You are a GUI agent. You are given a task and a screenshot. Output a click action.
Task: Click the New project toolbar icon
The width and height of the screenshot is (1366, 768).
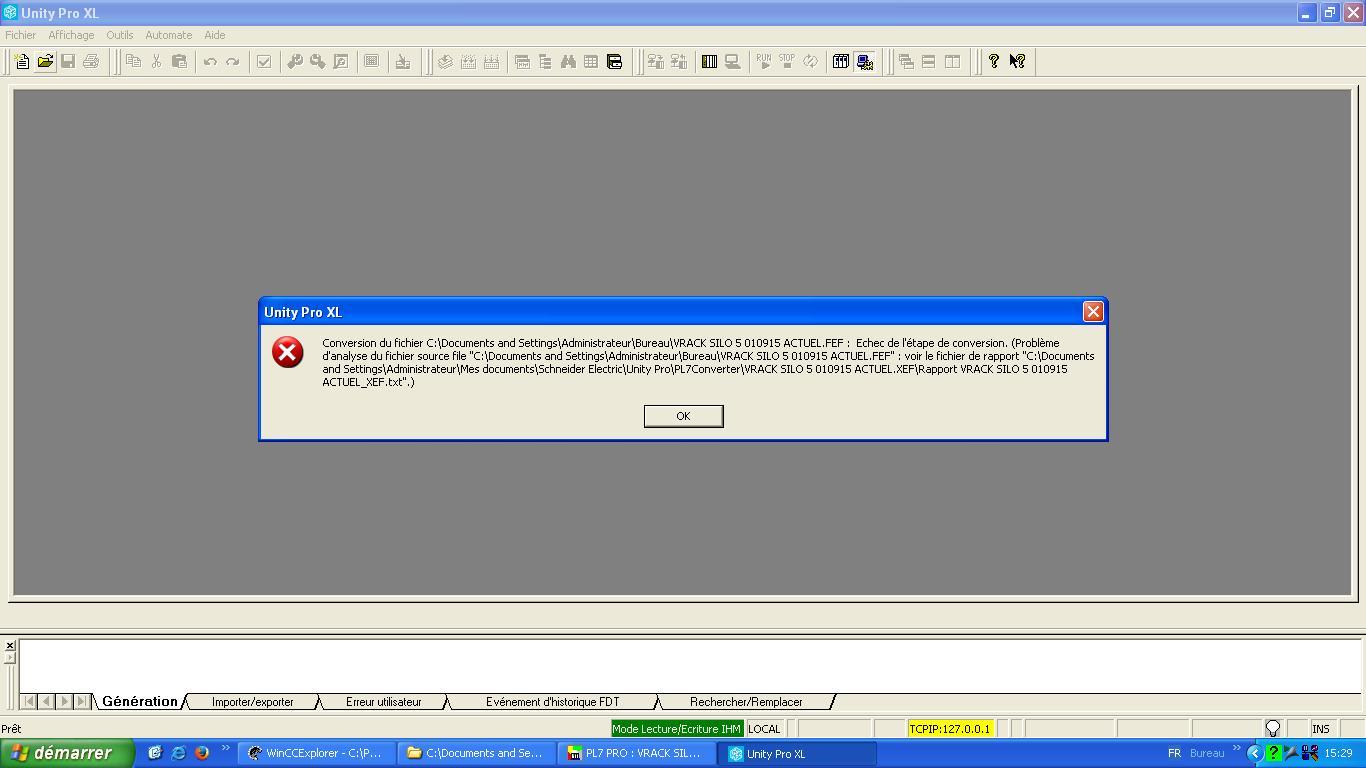point(22,62)
